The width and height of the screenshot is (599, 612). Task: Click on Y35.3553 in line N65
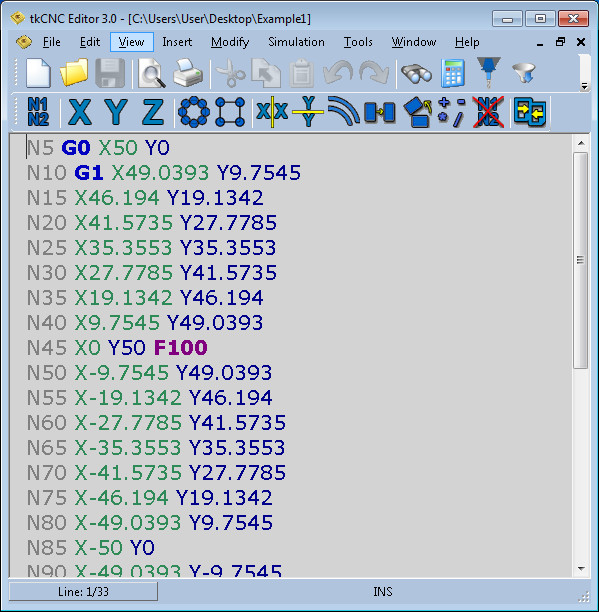tap(237, 448)
